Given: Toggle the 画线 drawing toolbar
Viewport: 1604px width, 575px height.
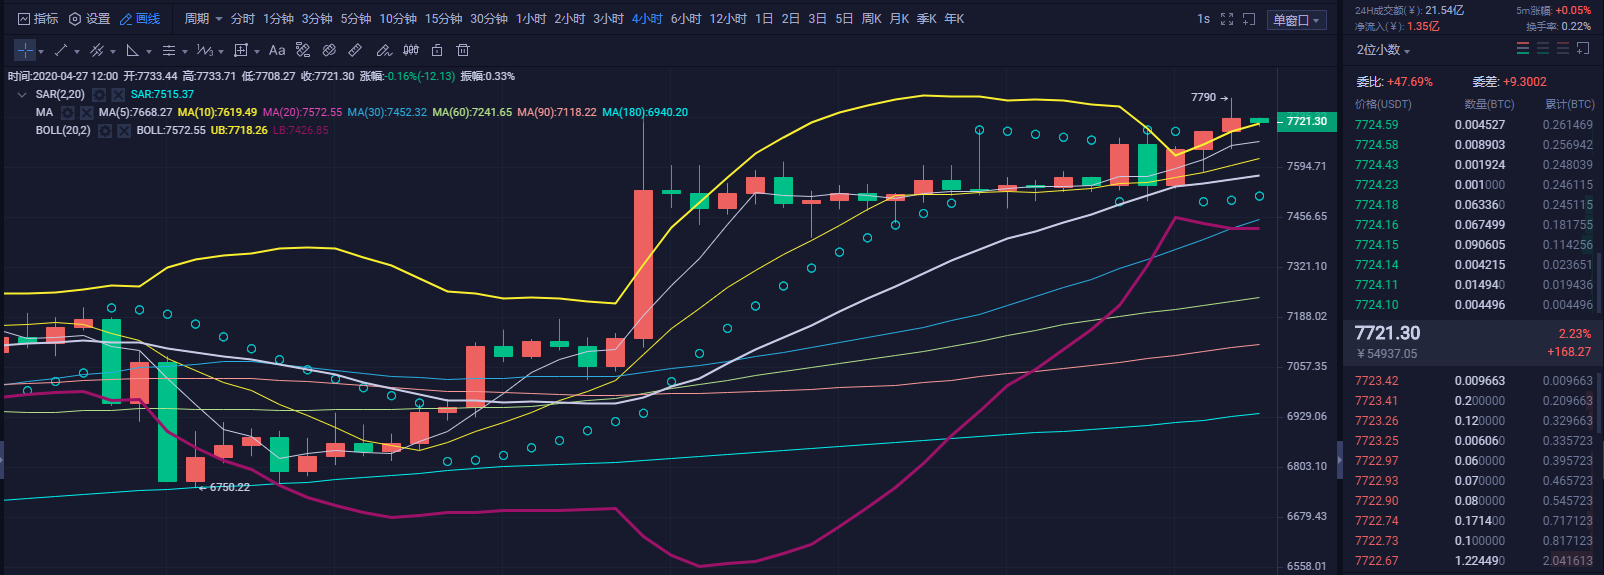Looking at the screenshot, I should point(140,19).
